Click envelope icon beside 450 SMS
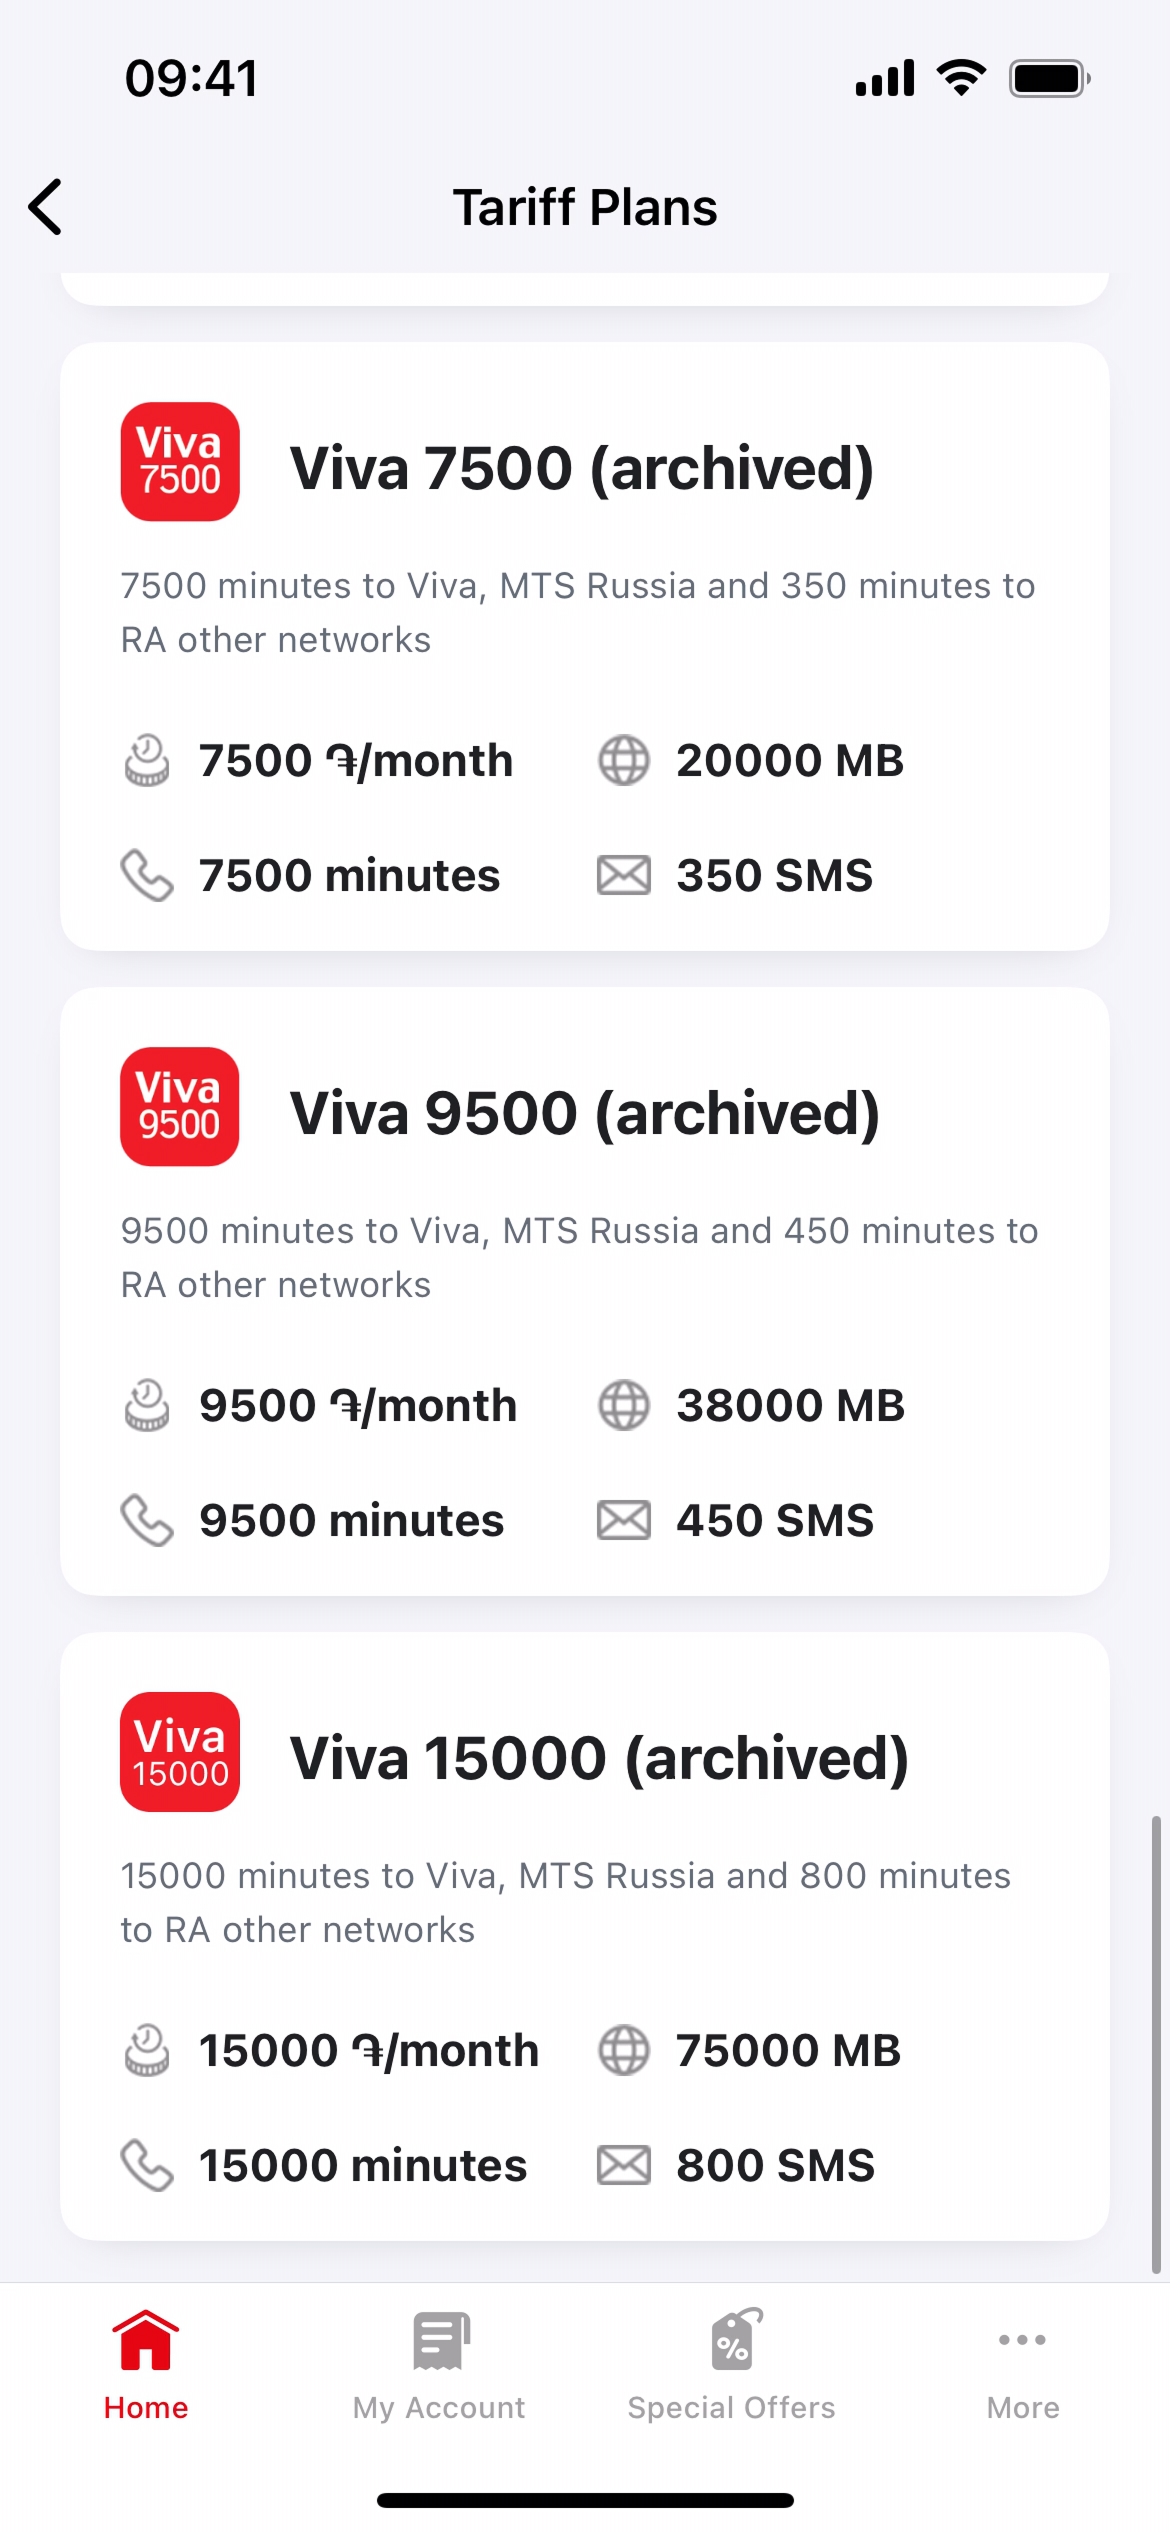 [624, 1521]
